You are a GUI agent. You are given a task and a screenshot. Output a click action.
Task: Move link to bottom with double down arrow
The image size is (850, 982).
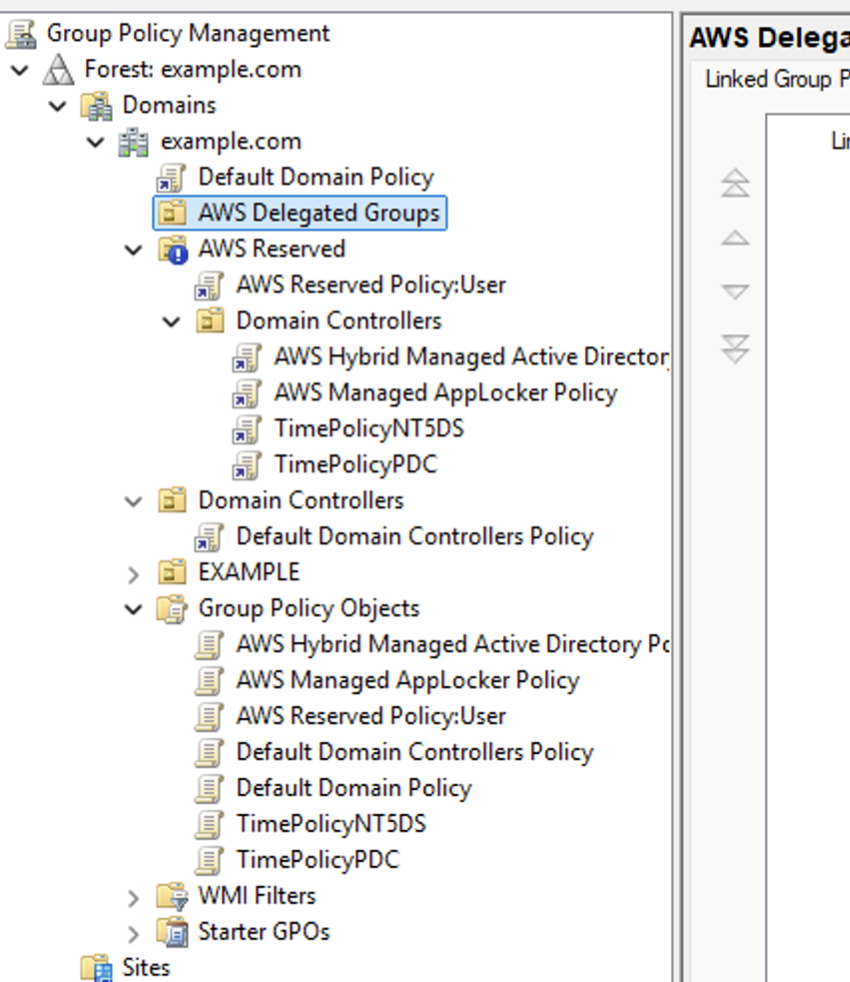coord(735,348)
